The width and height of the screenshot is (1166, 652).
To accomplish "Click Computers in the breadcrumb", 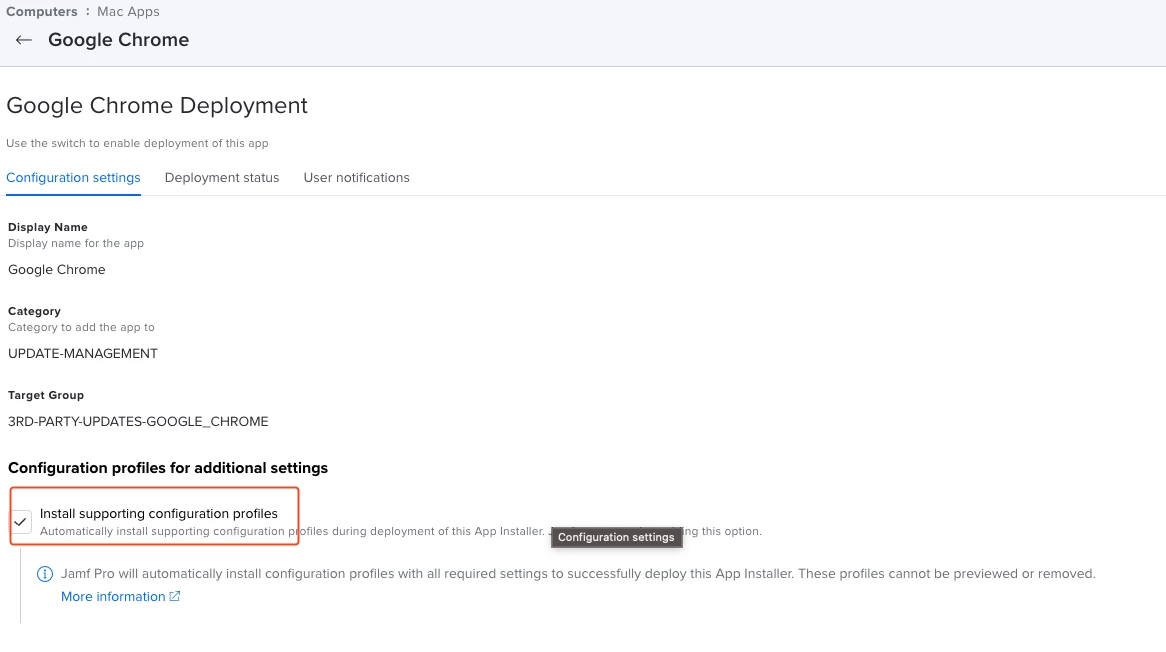I will pyautogui.click(x=42, y=11).
